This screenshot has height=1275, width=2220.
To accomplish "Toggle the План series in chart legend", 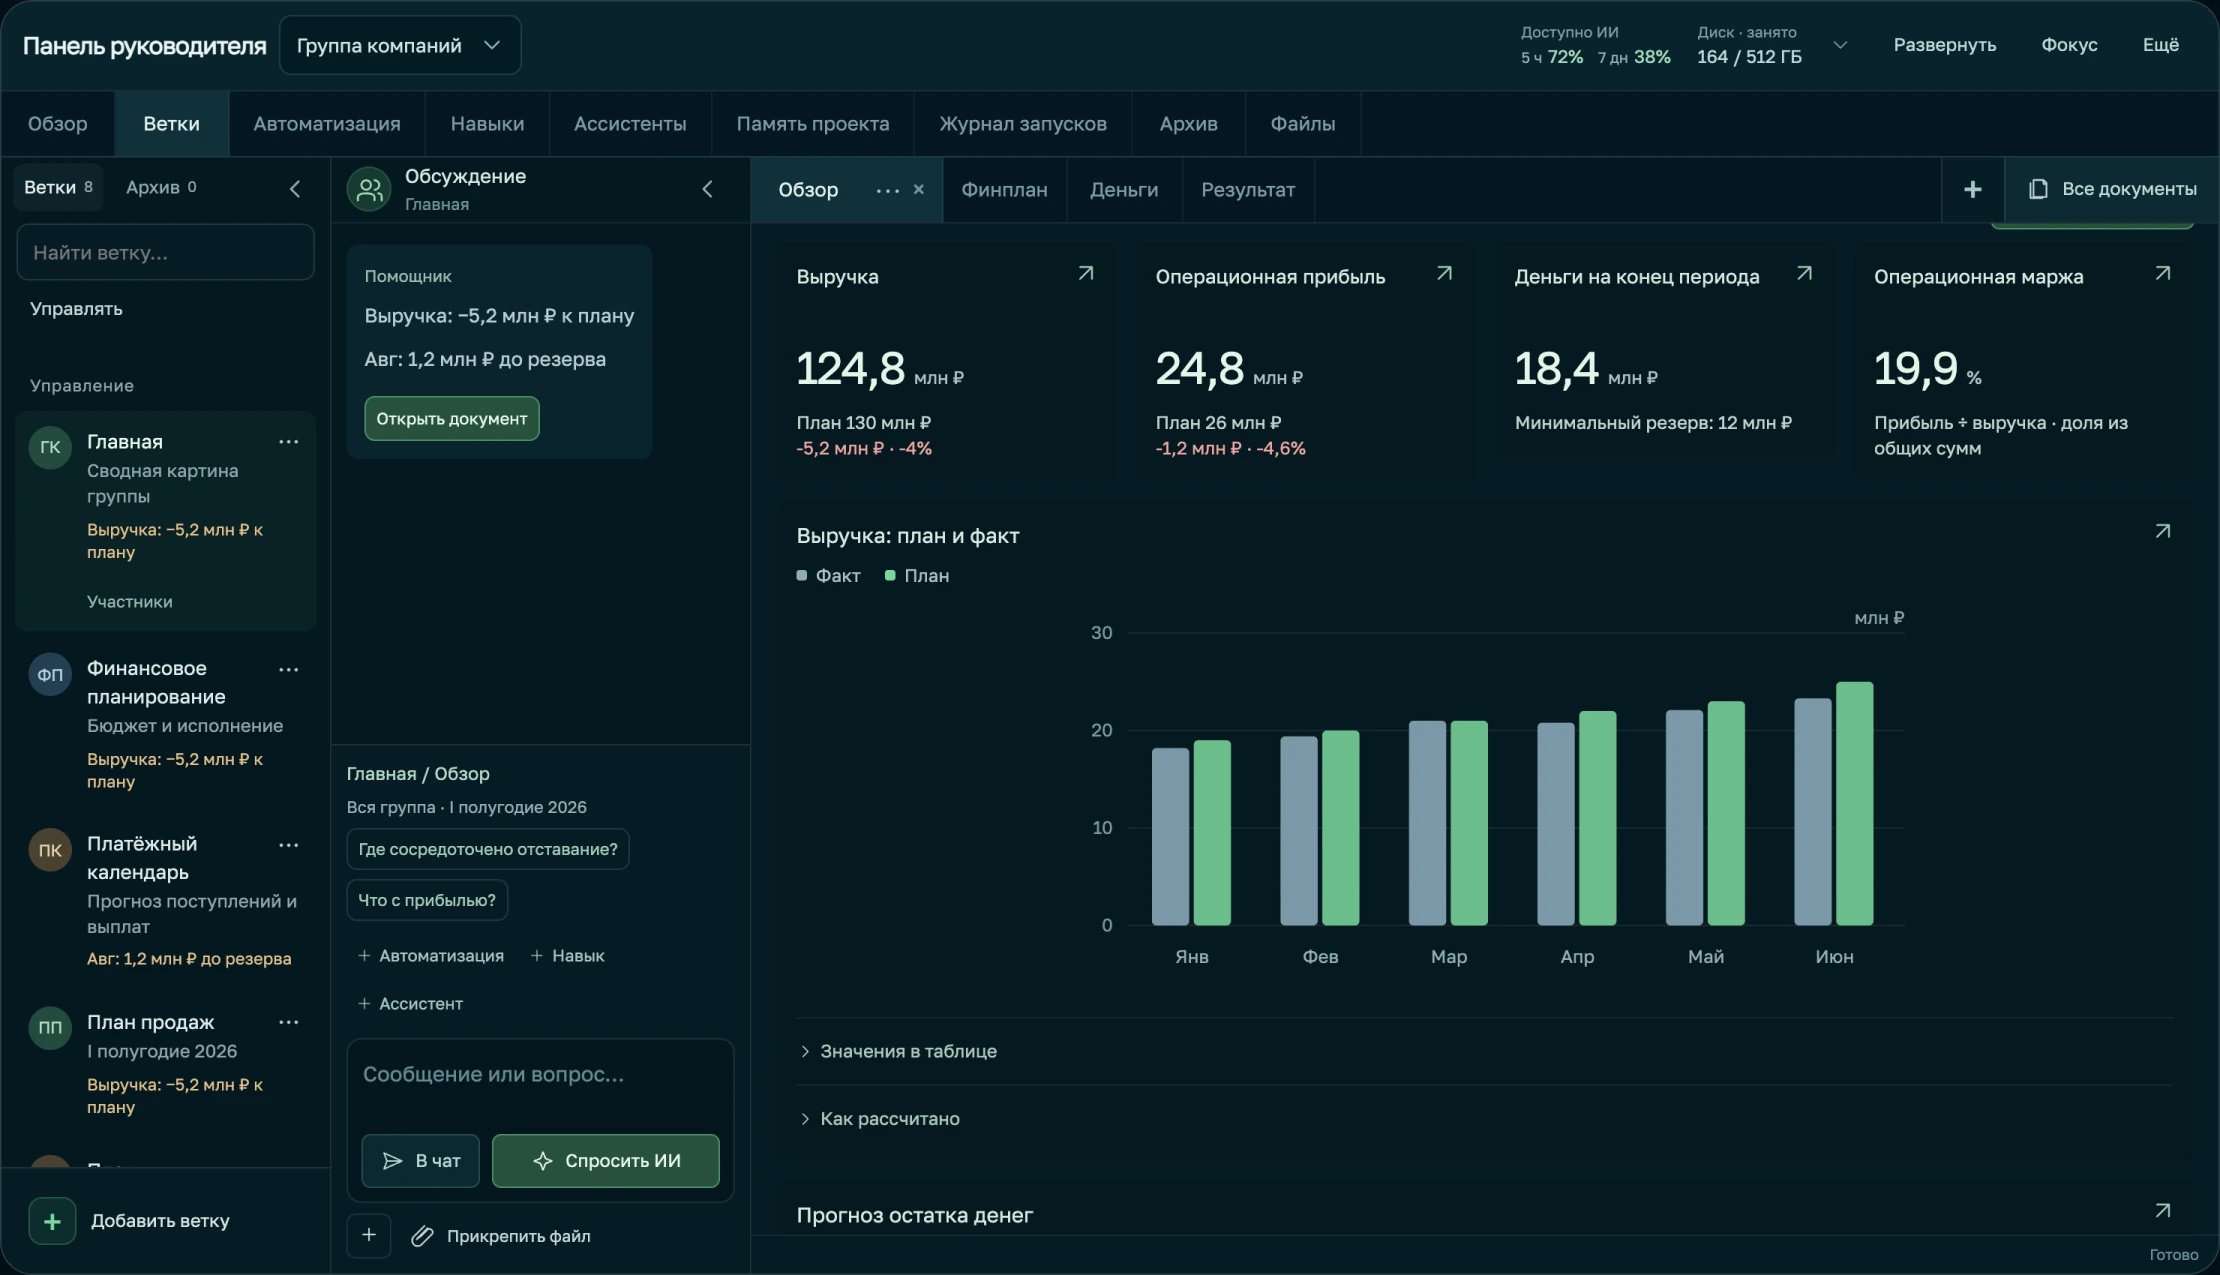I will 917,576.
